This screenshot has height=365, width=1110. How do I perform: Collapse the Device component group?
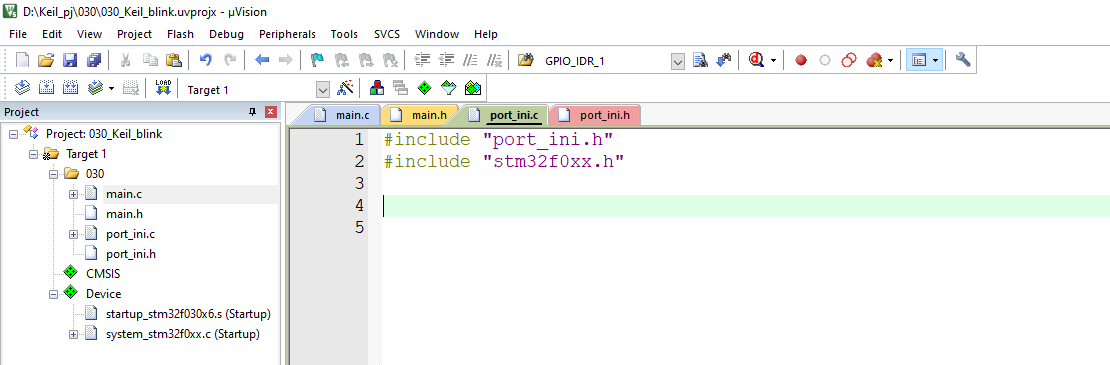pyautogui.click(x=52, y=294)
